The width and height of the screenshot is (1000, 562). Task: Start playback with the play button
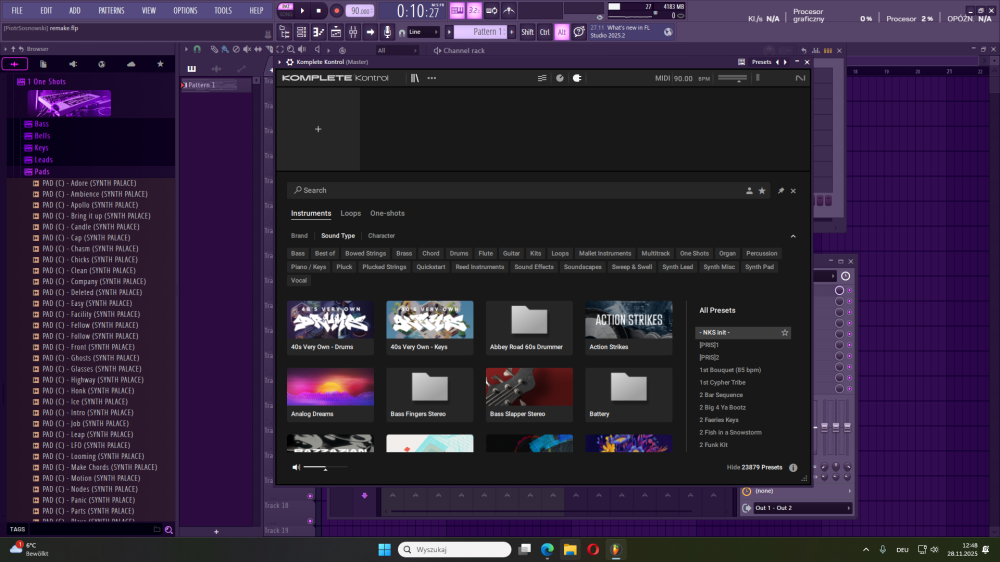[302, 11]
